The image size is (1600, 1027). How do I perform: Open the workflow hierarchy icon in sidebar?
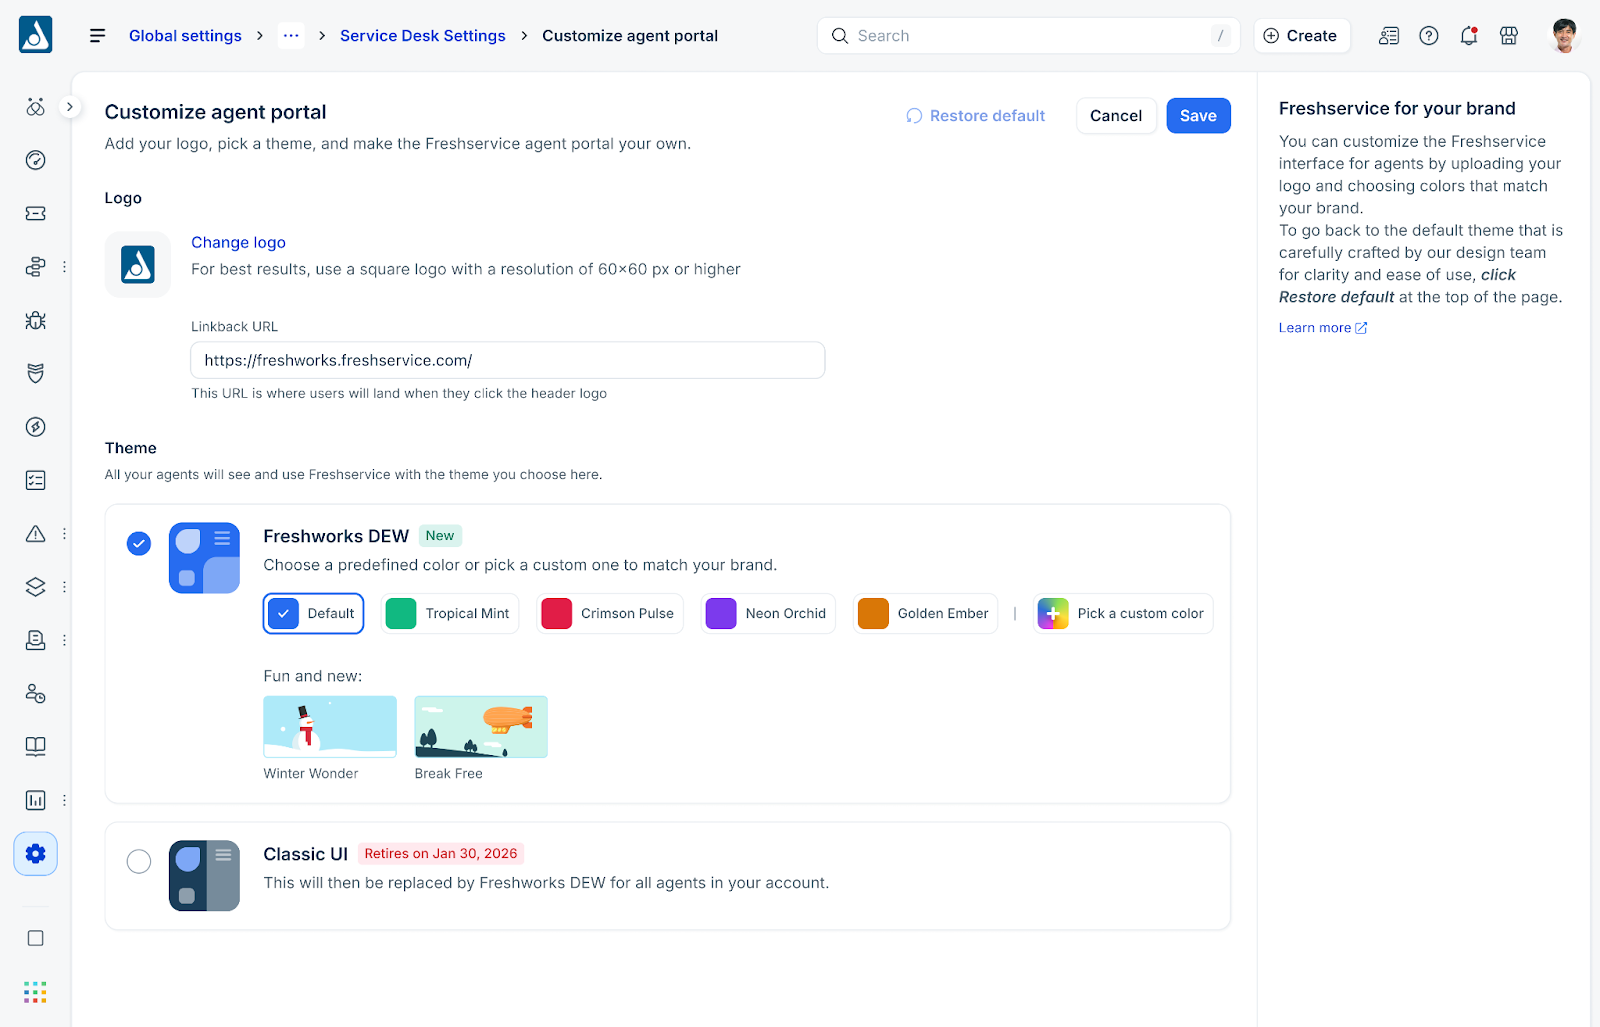pos(35,267)
